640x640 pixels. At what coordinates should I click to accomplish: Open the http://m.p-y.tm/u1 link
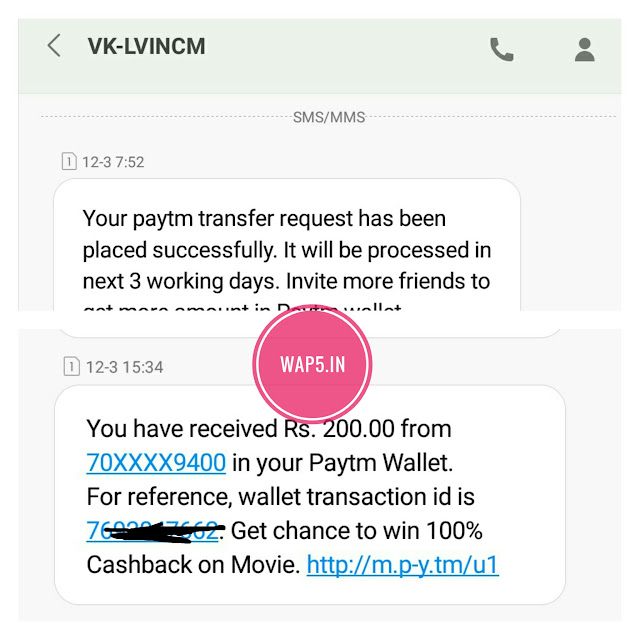tap(402, 565)
